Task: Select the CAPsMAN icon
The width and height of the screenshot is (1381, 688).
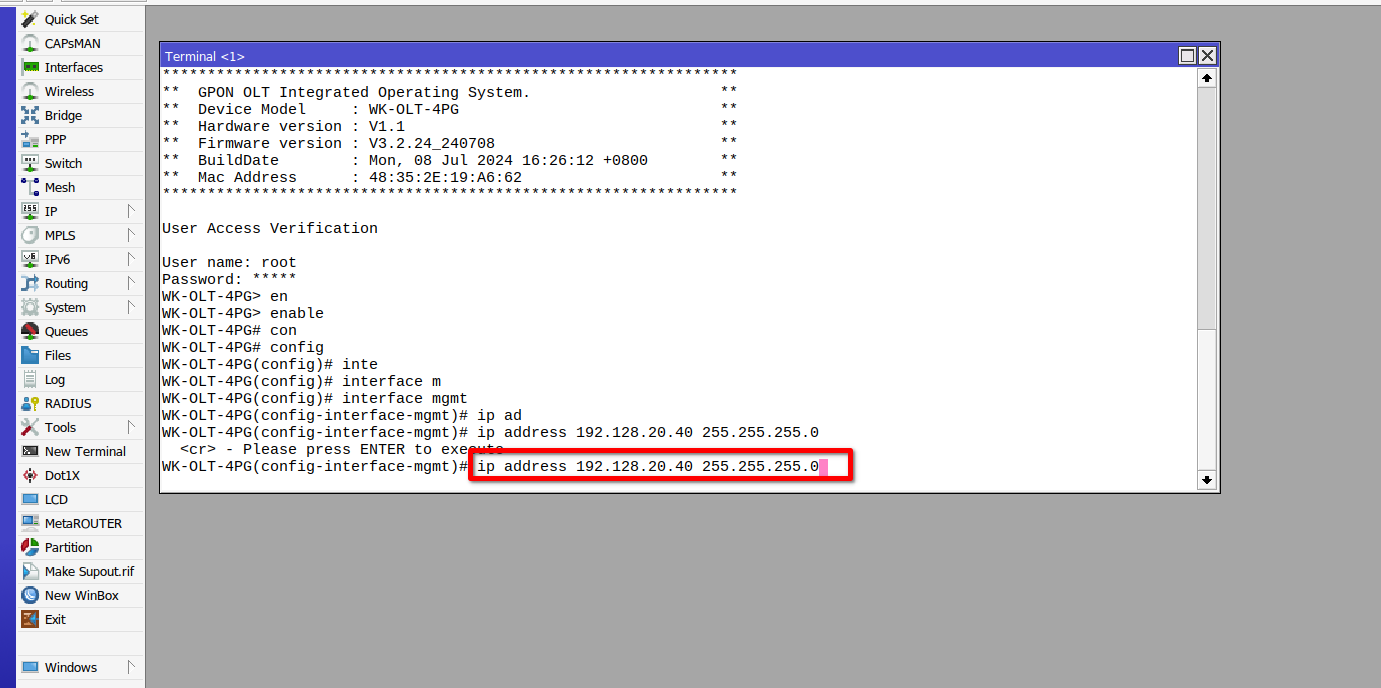Action: point(70,43)
